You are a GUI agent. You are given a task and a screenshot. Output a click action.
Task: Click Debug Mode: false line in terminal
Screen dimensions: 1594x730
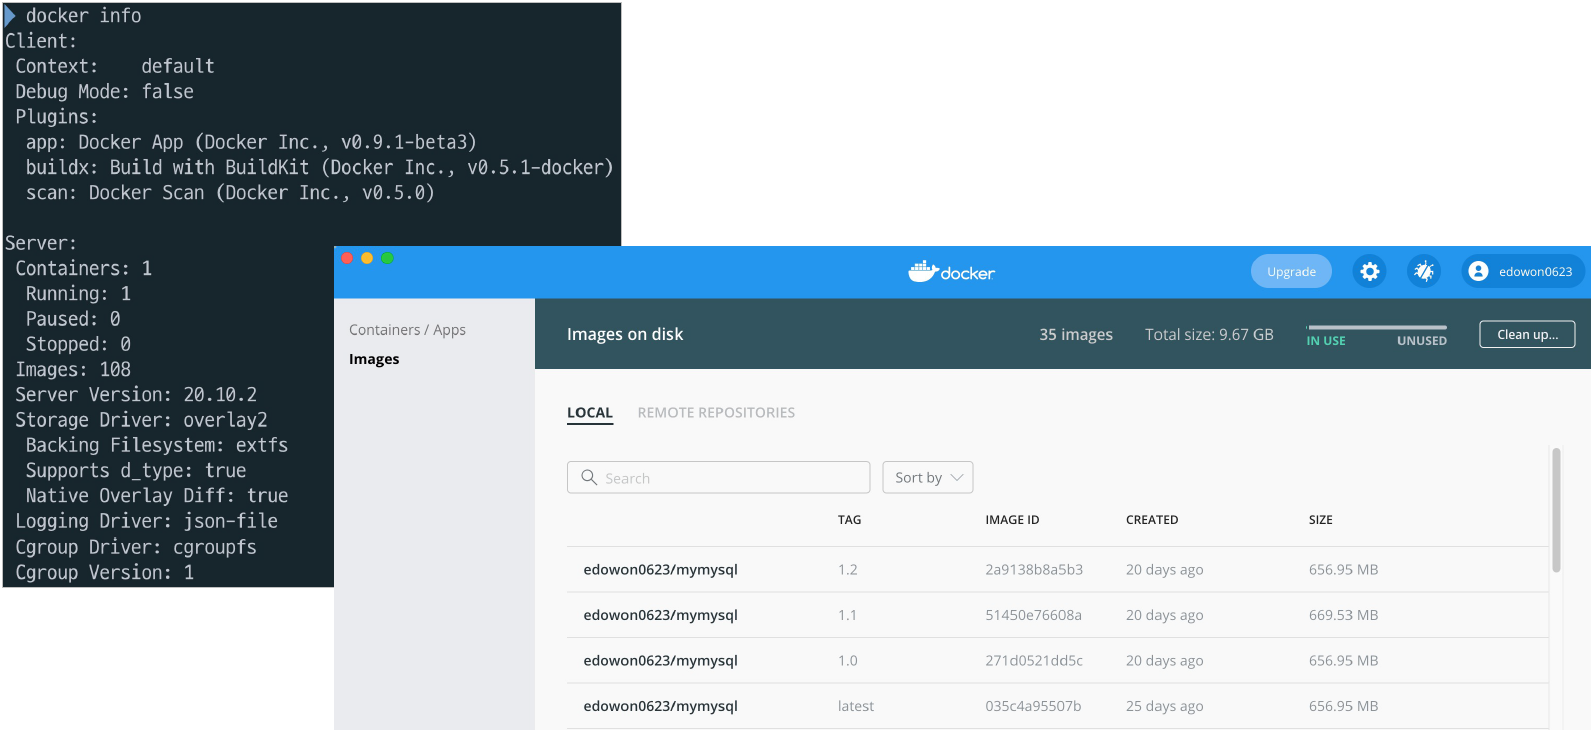coord(104,92)
